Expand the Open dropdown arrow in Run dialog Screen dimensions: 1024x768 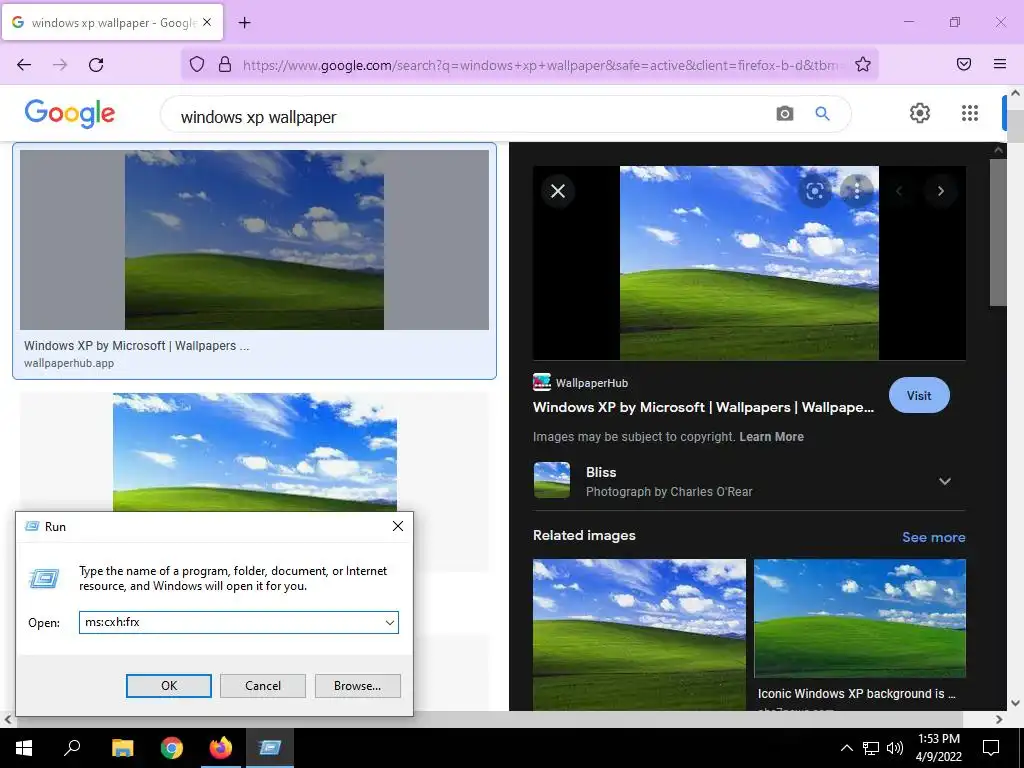[x=390, y=622]
